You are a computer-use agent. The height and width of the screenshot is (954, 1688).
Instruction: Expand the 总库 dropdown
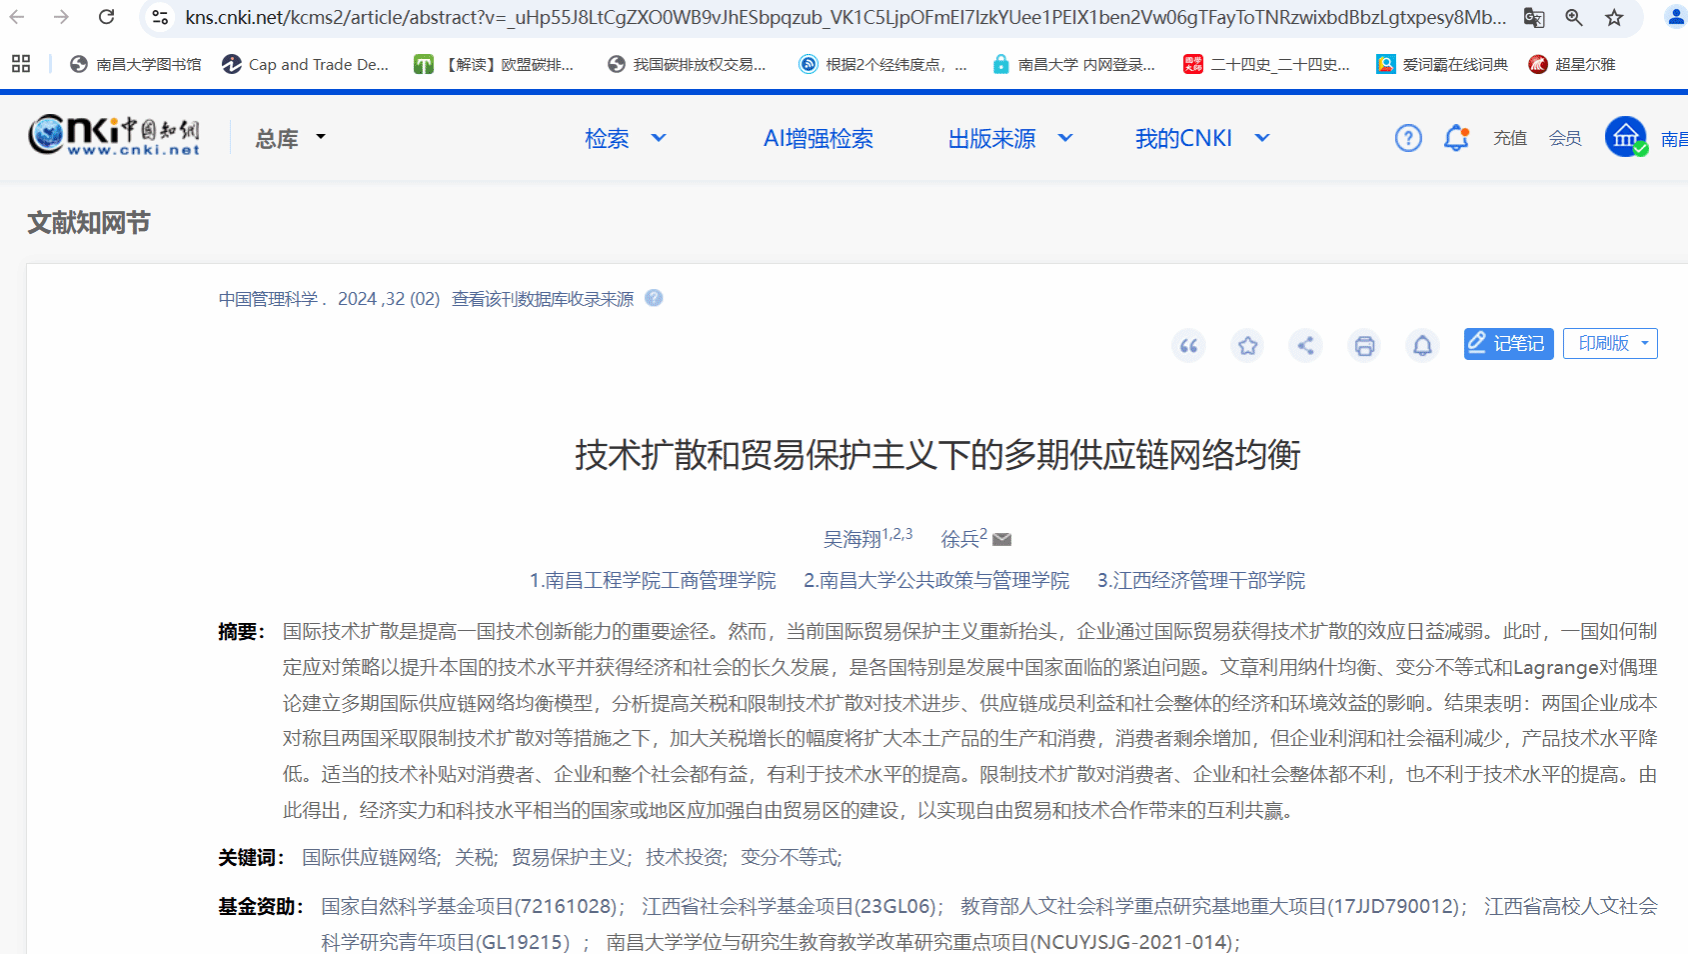tap(290, 138)
